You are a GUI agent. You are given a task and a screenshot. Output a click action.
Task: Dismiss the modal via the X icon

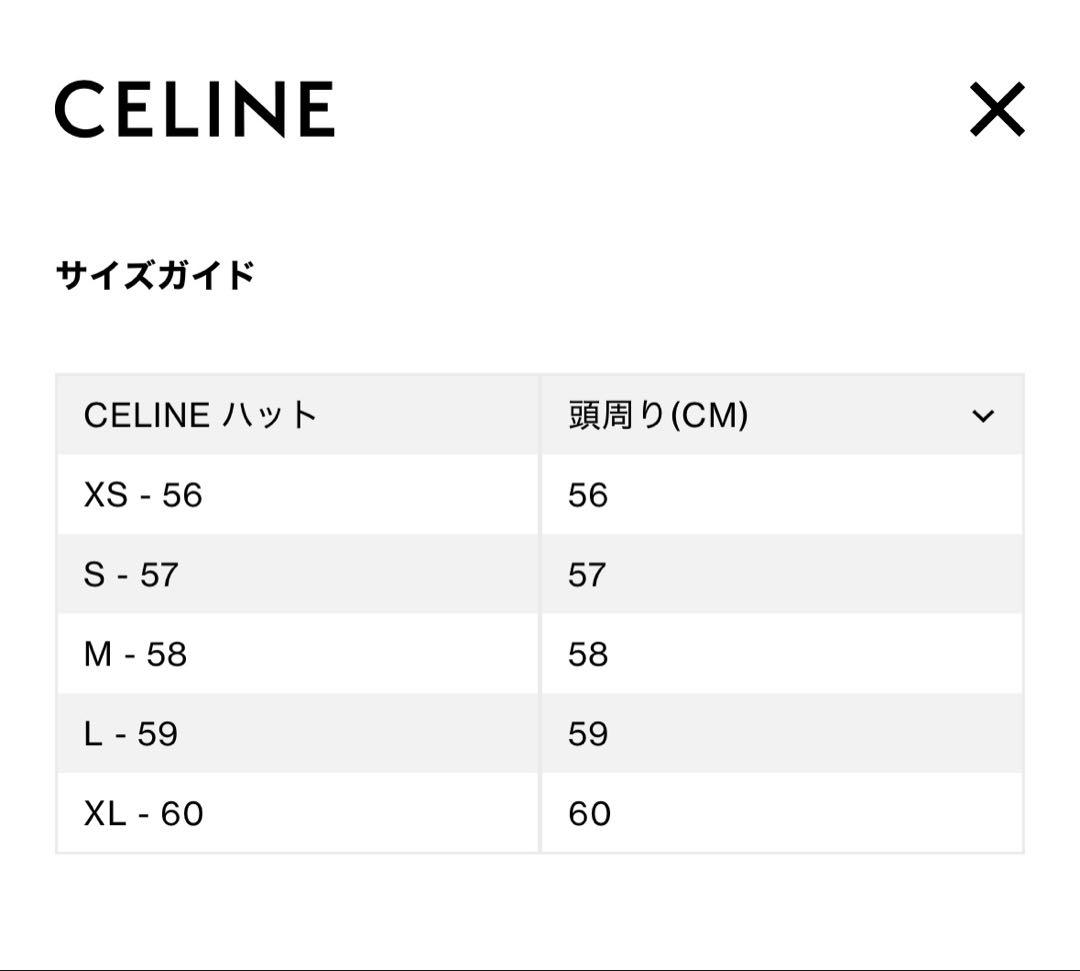coord(997,110)
